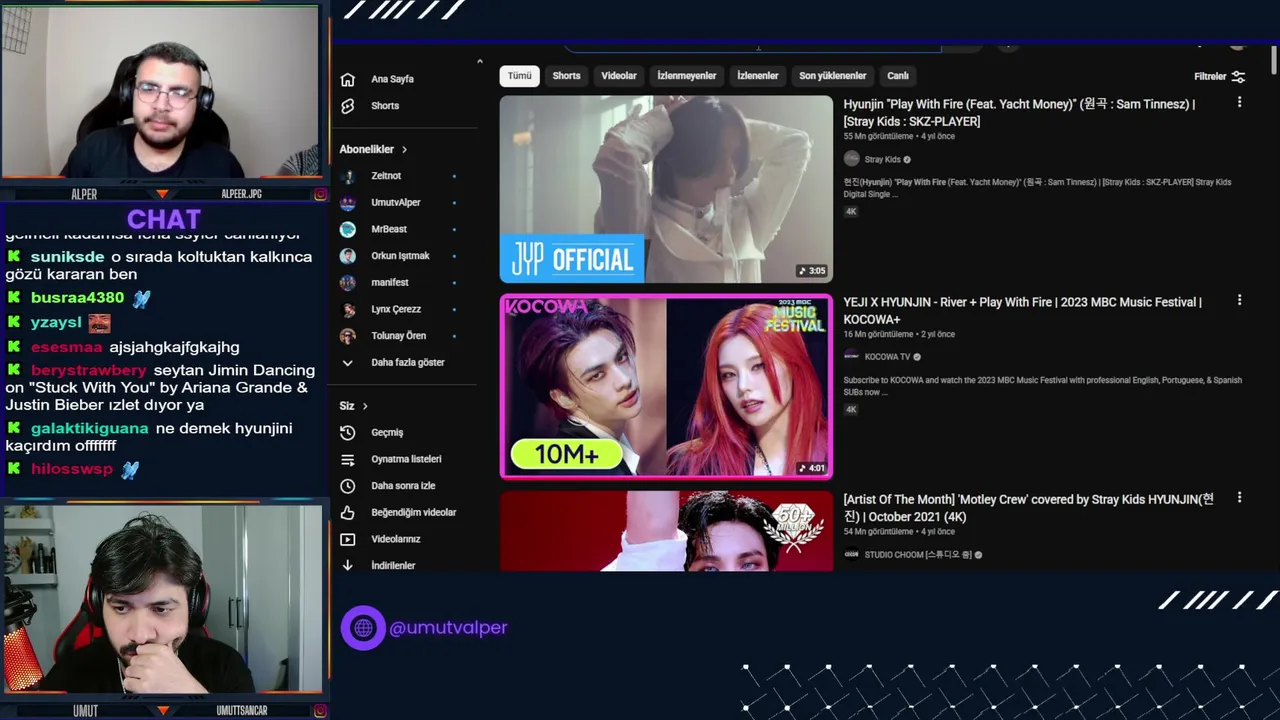
Task: Open more options for YEJI X HYUNJIN video
Action: (1239, 300)
